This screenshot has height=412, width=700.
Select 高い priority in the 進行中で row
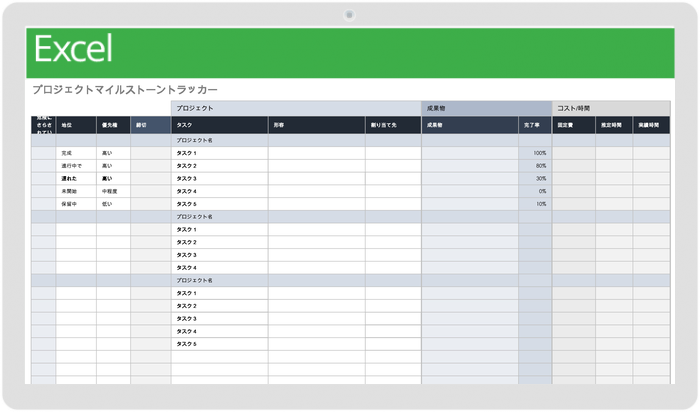pos(113,166)
